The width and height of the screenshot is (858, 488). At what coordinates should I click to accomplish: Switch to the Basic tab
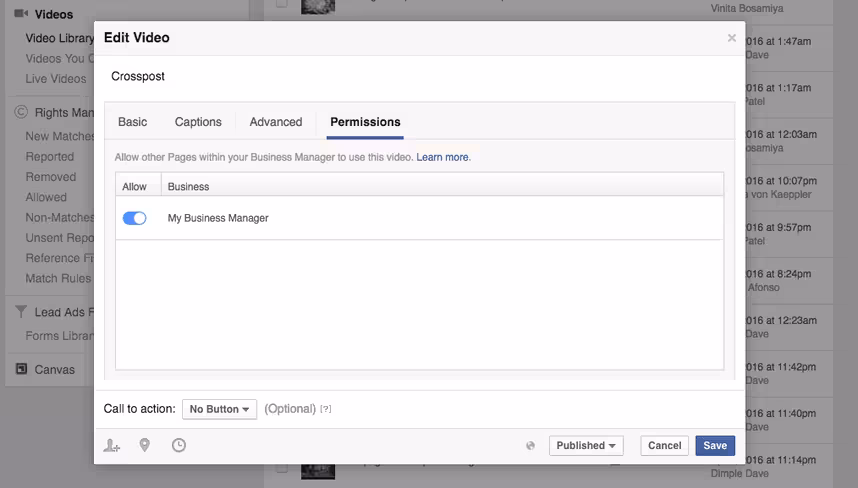click(x=132, y=122)
